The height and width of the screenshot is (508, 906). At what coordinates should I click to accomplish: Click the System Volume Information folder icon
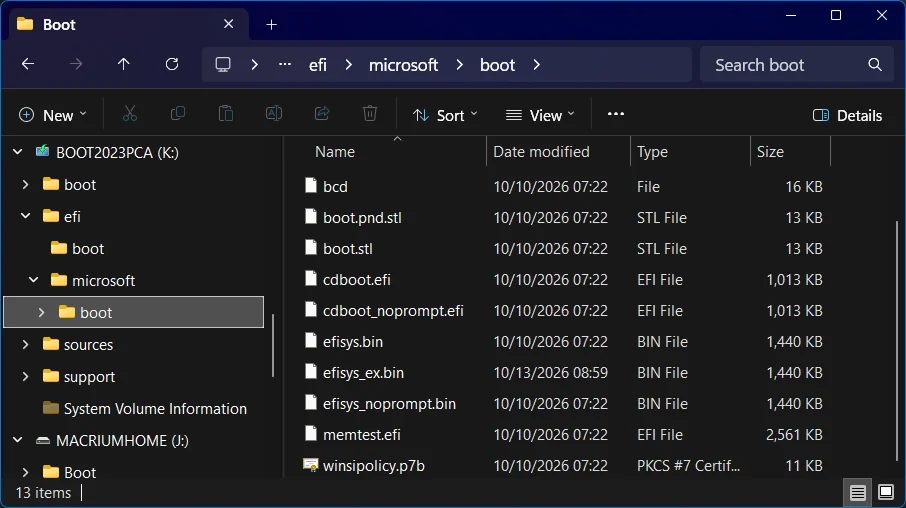click(51, 408)
